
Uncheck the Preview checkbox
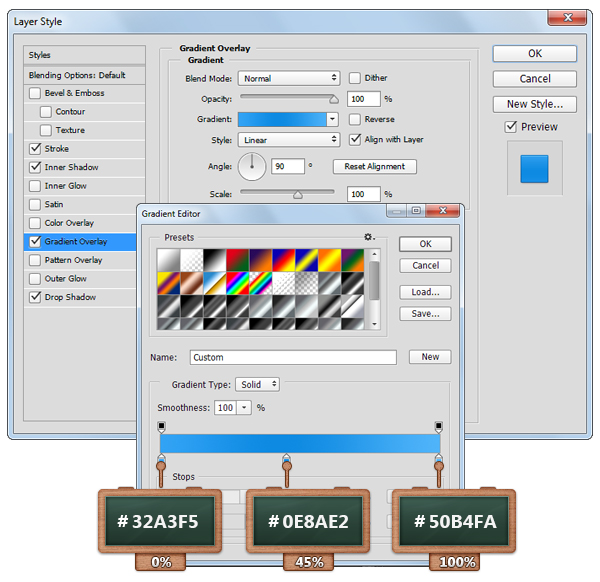click(x=511, y=127)
